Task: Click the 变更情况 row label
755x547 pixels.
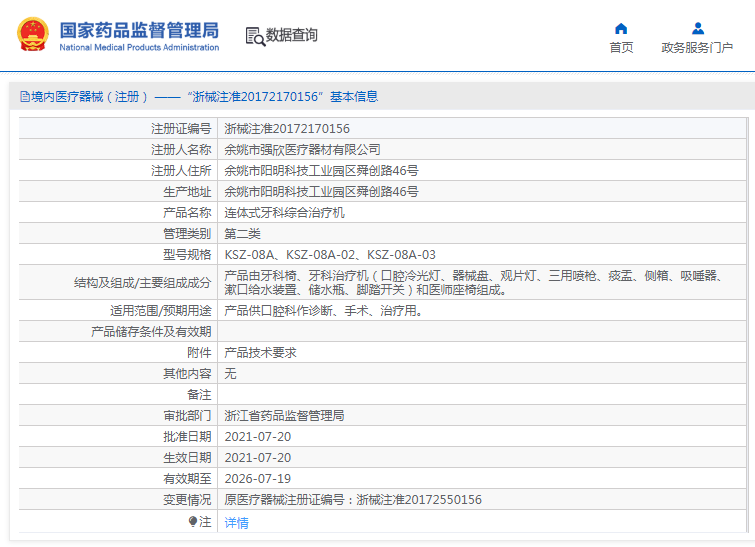Action: 187,499
